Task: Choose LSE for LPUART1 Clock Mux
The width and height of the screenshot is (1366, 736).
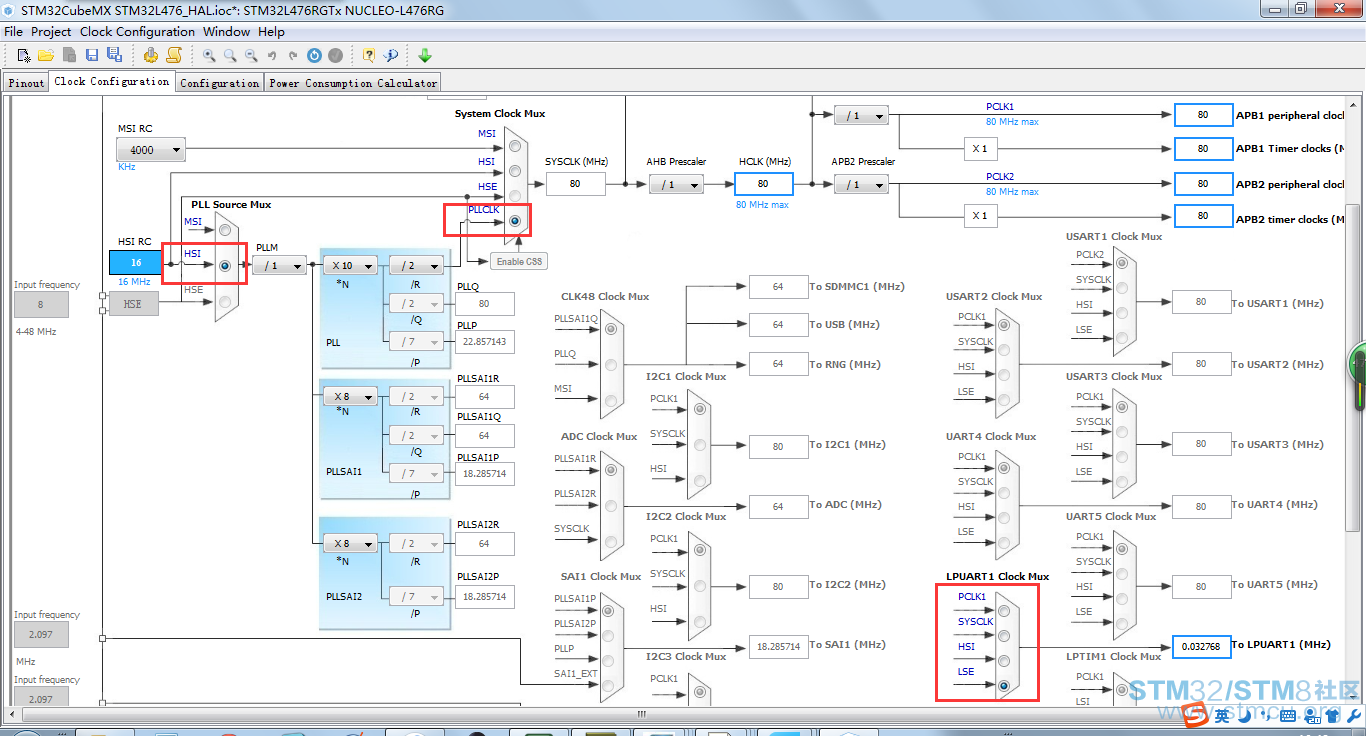Action: (x=1003, y=686)
